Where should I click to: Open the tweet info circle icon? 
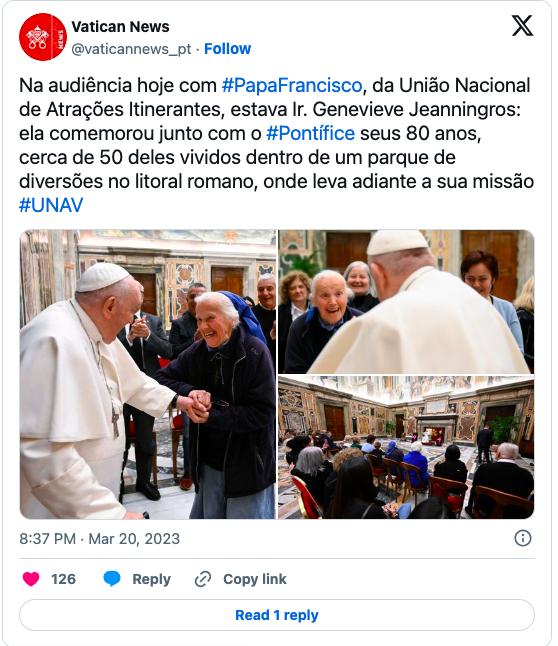click(523, 538)
